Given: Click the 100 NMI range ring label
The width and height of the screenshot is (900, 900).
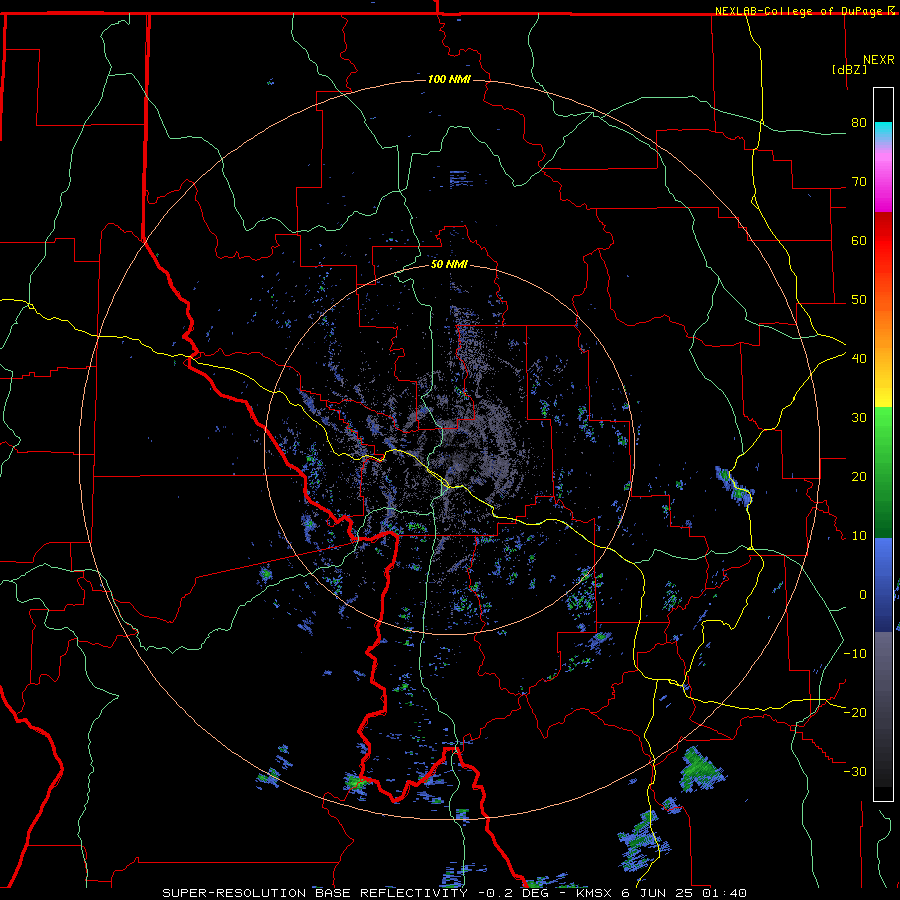Looking at the screenshot, I should coord(449,79).
